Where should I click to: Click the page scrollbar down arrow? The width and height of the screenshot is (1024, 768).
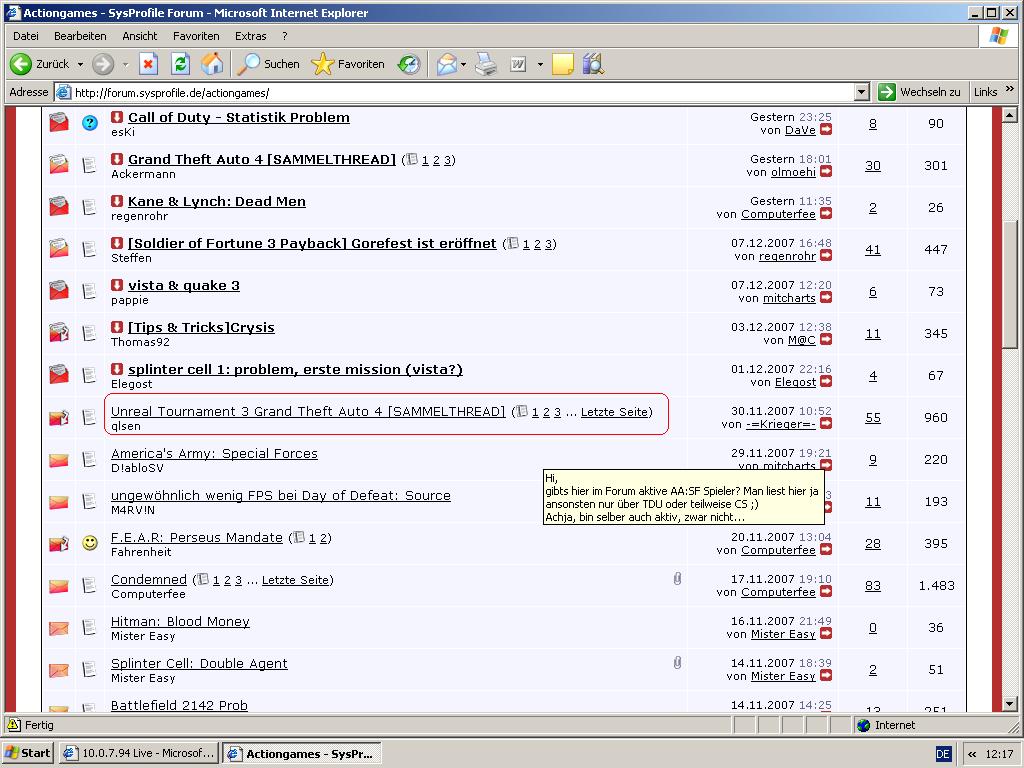point(1010,704)
